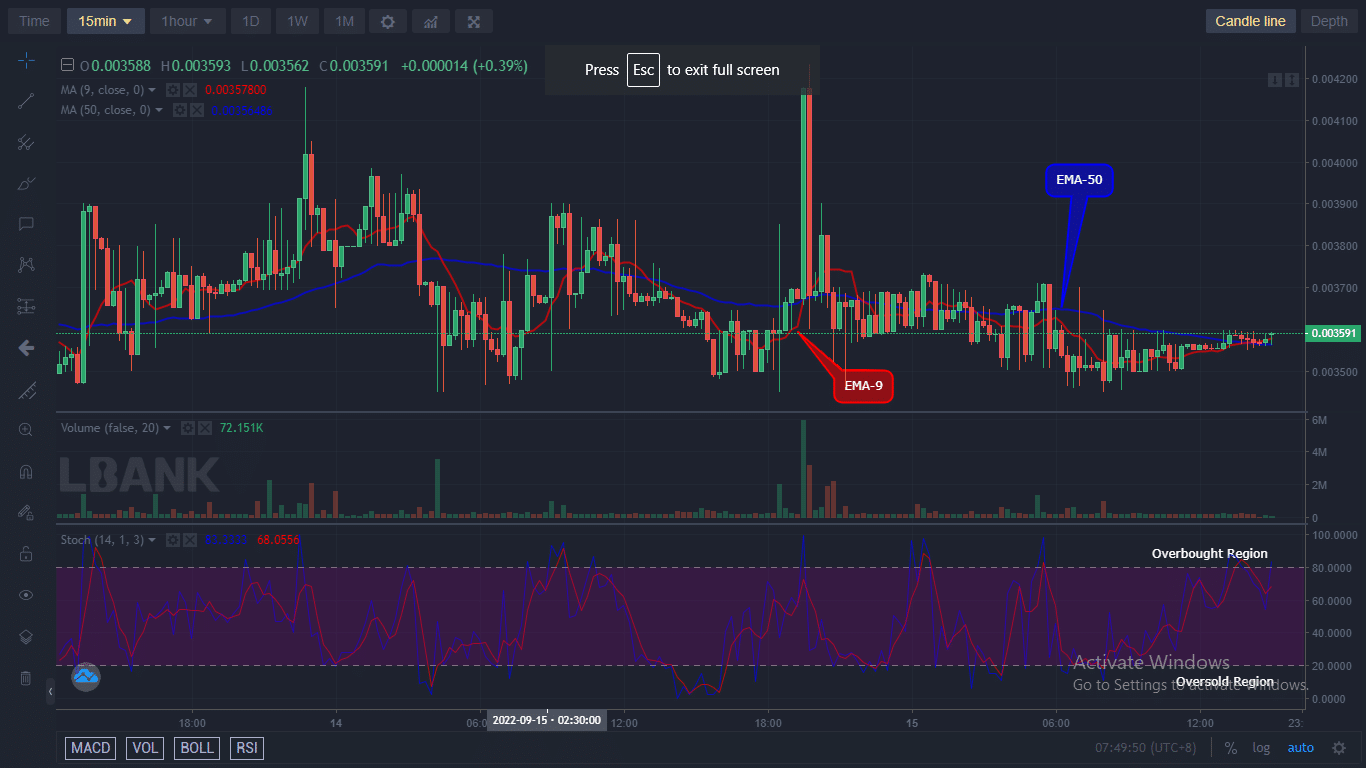Click the 0.004200 price axis label
The image size is (1366, 768).
point(1336,79)
